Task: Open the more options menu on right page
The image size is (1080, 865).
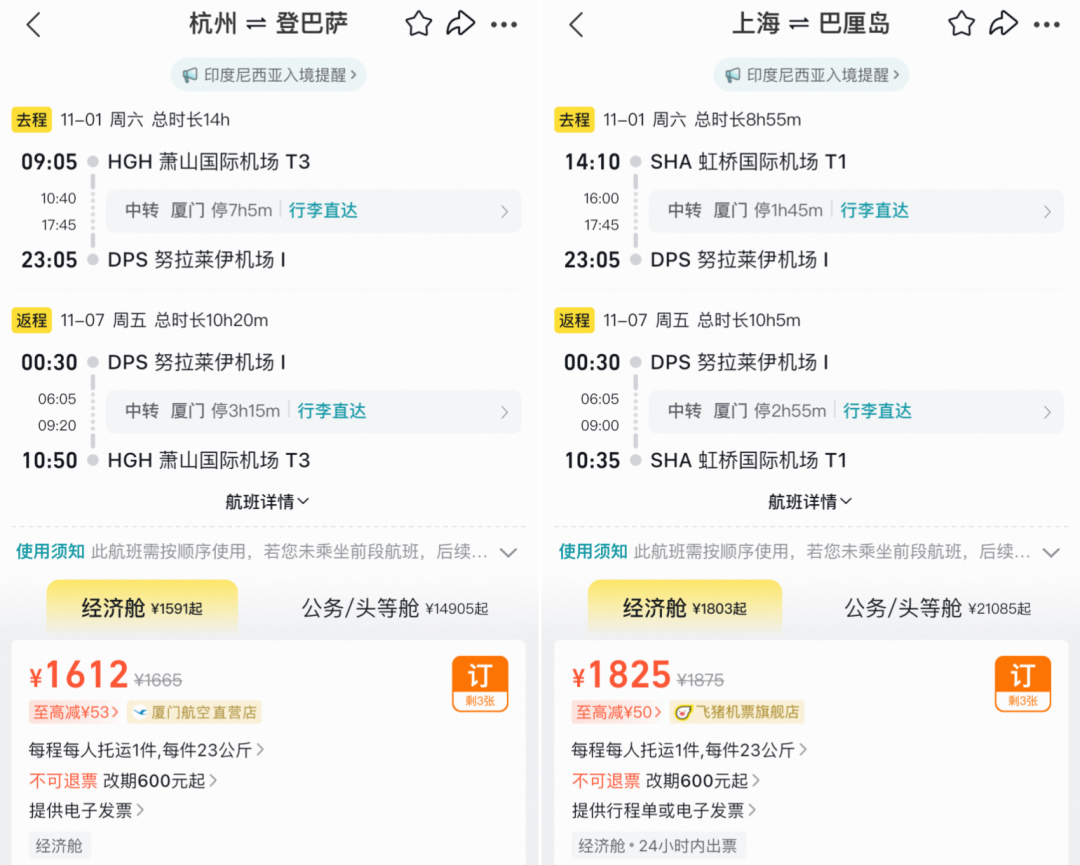Action: [x=1045, y=23]
